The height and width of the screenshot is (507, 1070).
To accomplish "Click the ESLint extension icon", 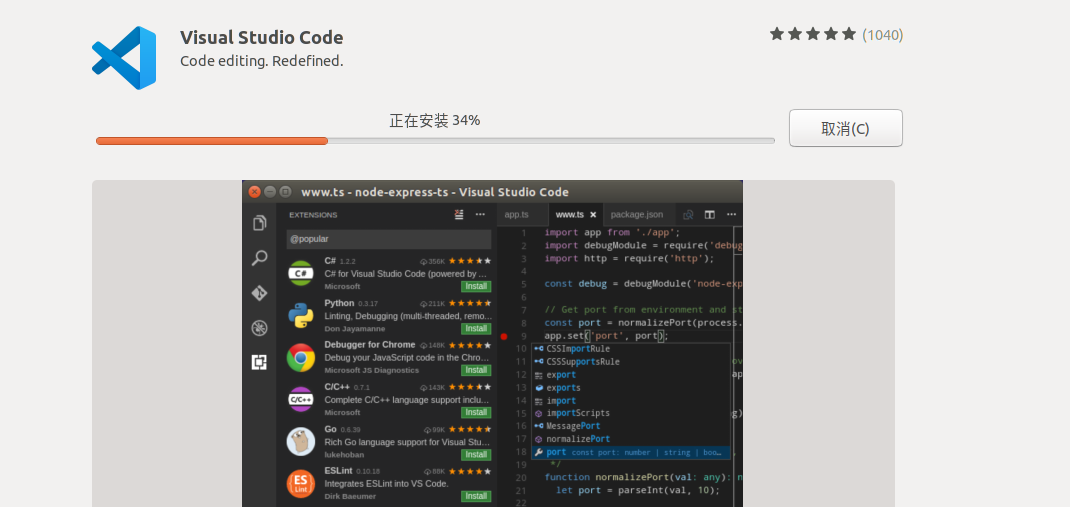I will click(x=300, y=483).
